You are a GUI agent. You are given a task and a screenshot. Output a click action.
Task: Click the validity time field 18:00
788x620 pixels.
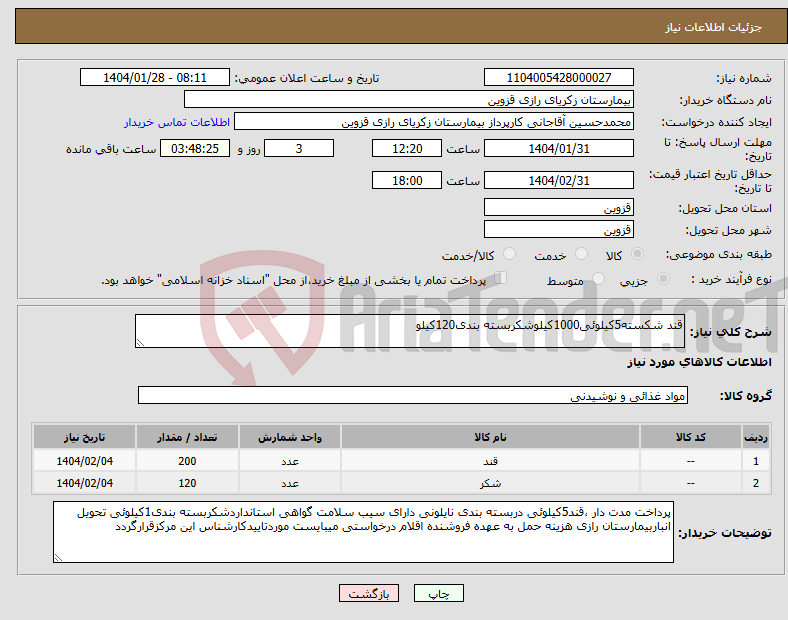pos(407,180)
